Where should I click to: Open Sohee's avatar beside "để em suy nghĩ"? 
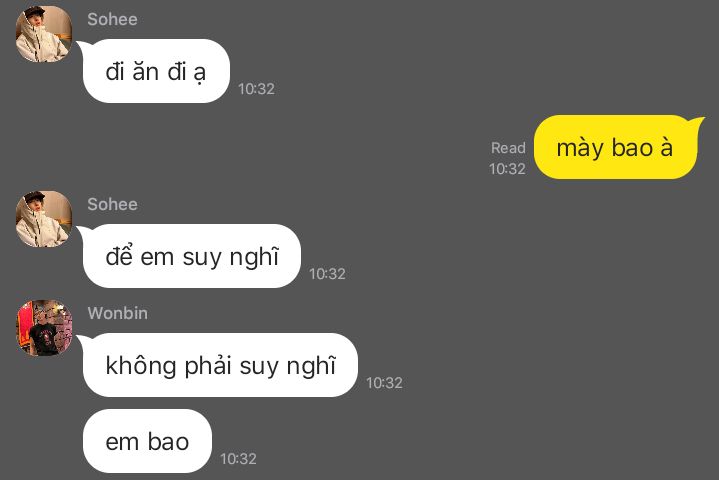click(44, 219)
